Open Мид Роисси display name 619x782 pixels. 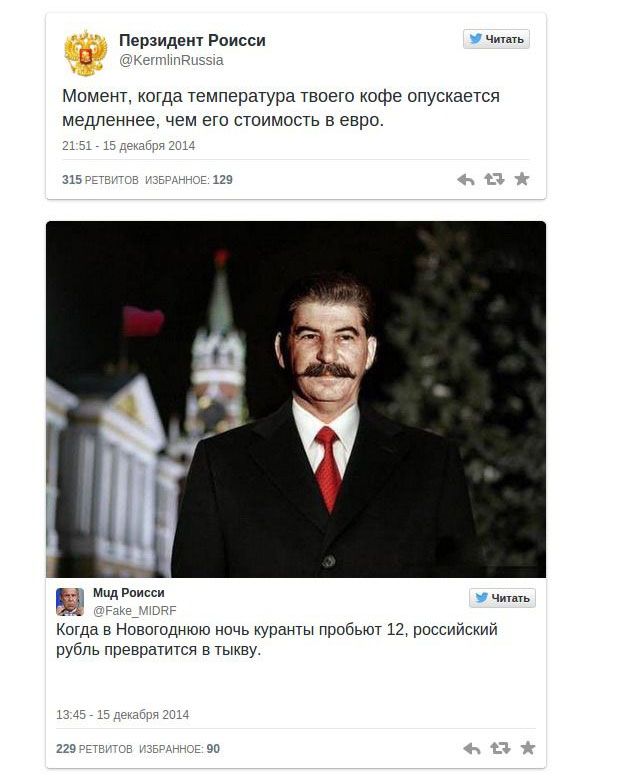[129, 593]
